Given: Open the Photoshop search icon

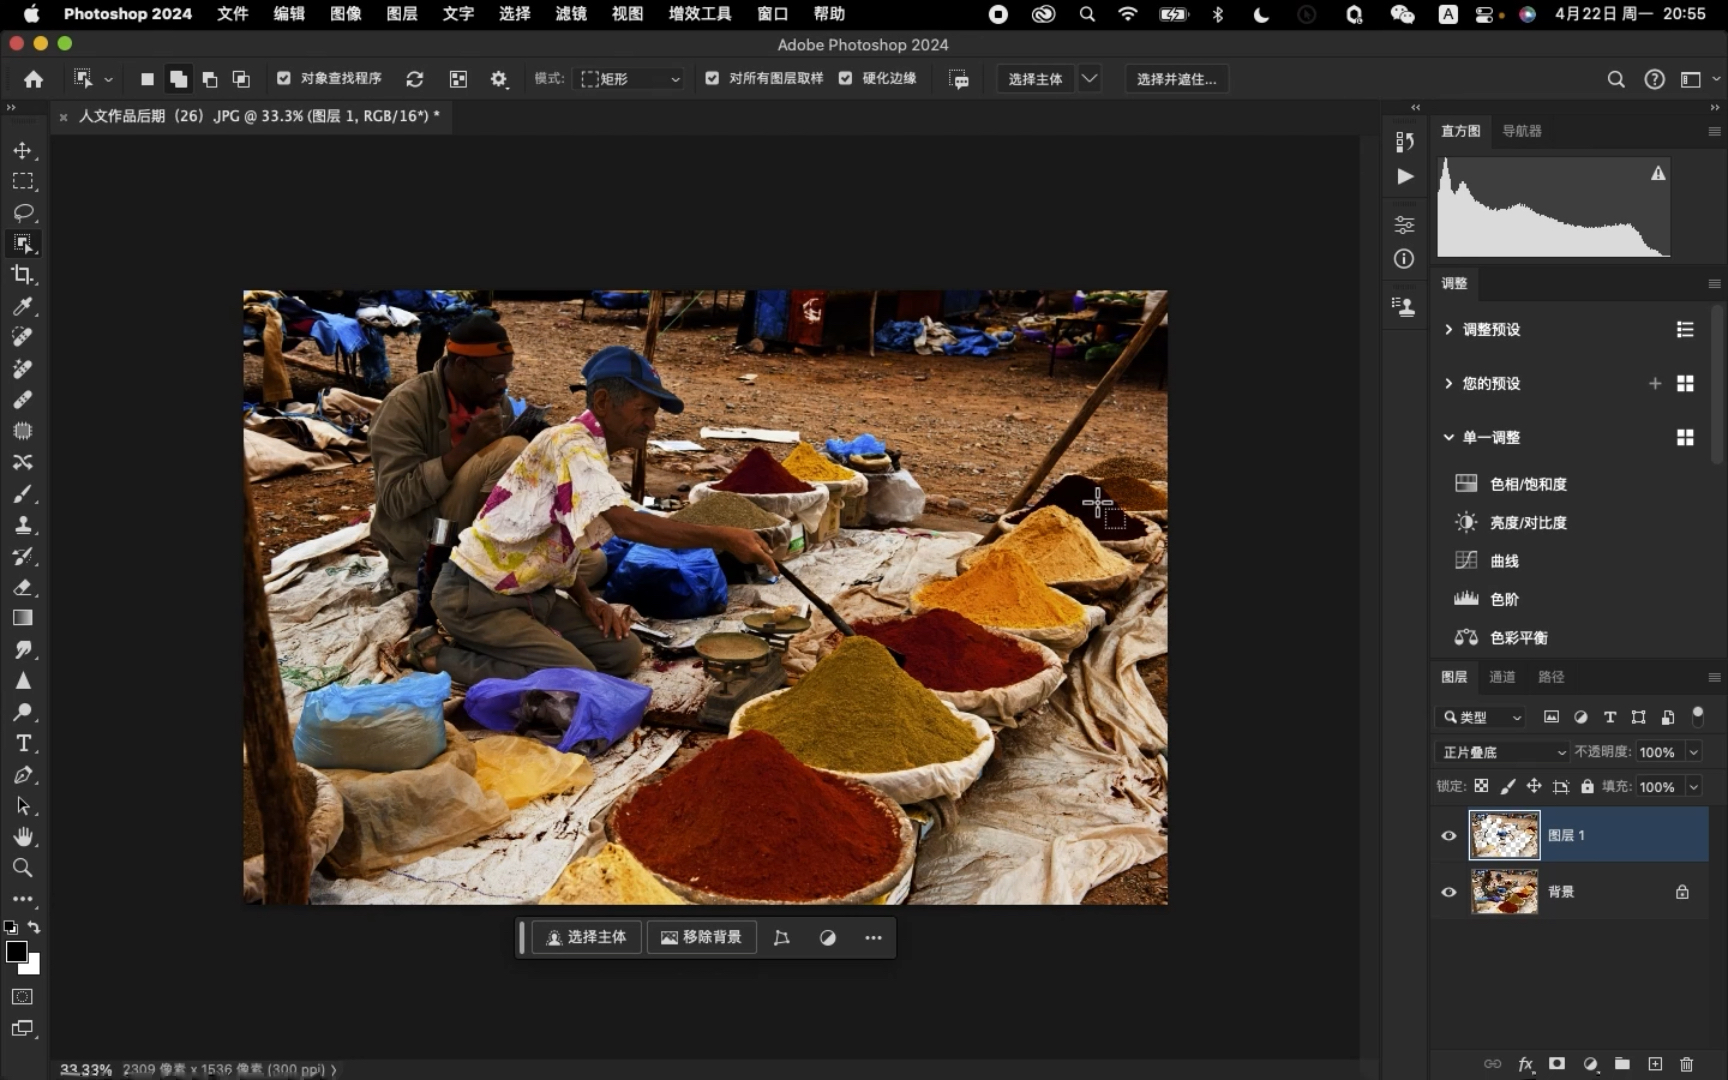Looking at the screenshot, I should [1616, 79].
